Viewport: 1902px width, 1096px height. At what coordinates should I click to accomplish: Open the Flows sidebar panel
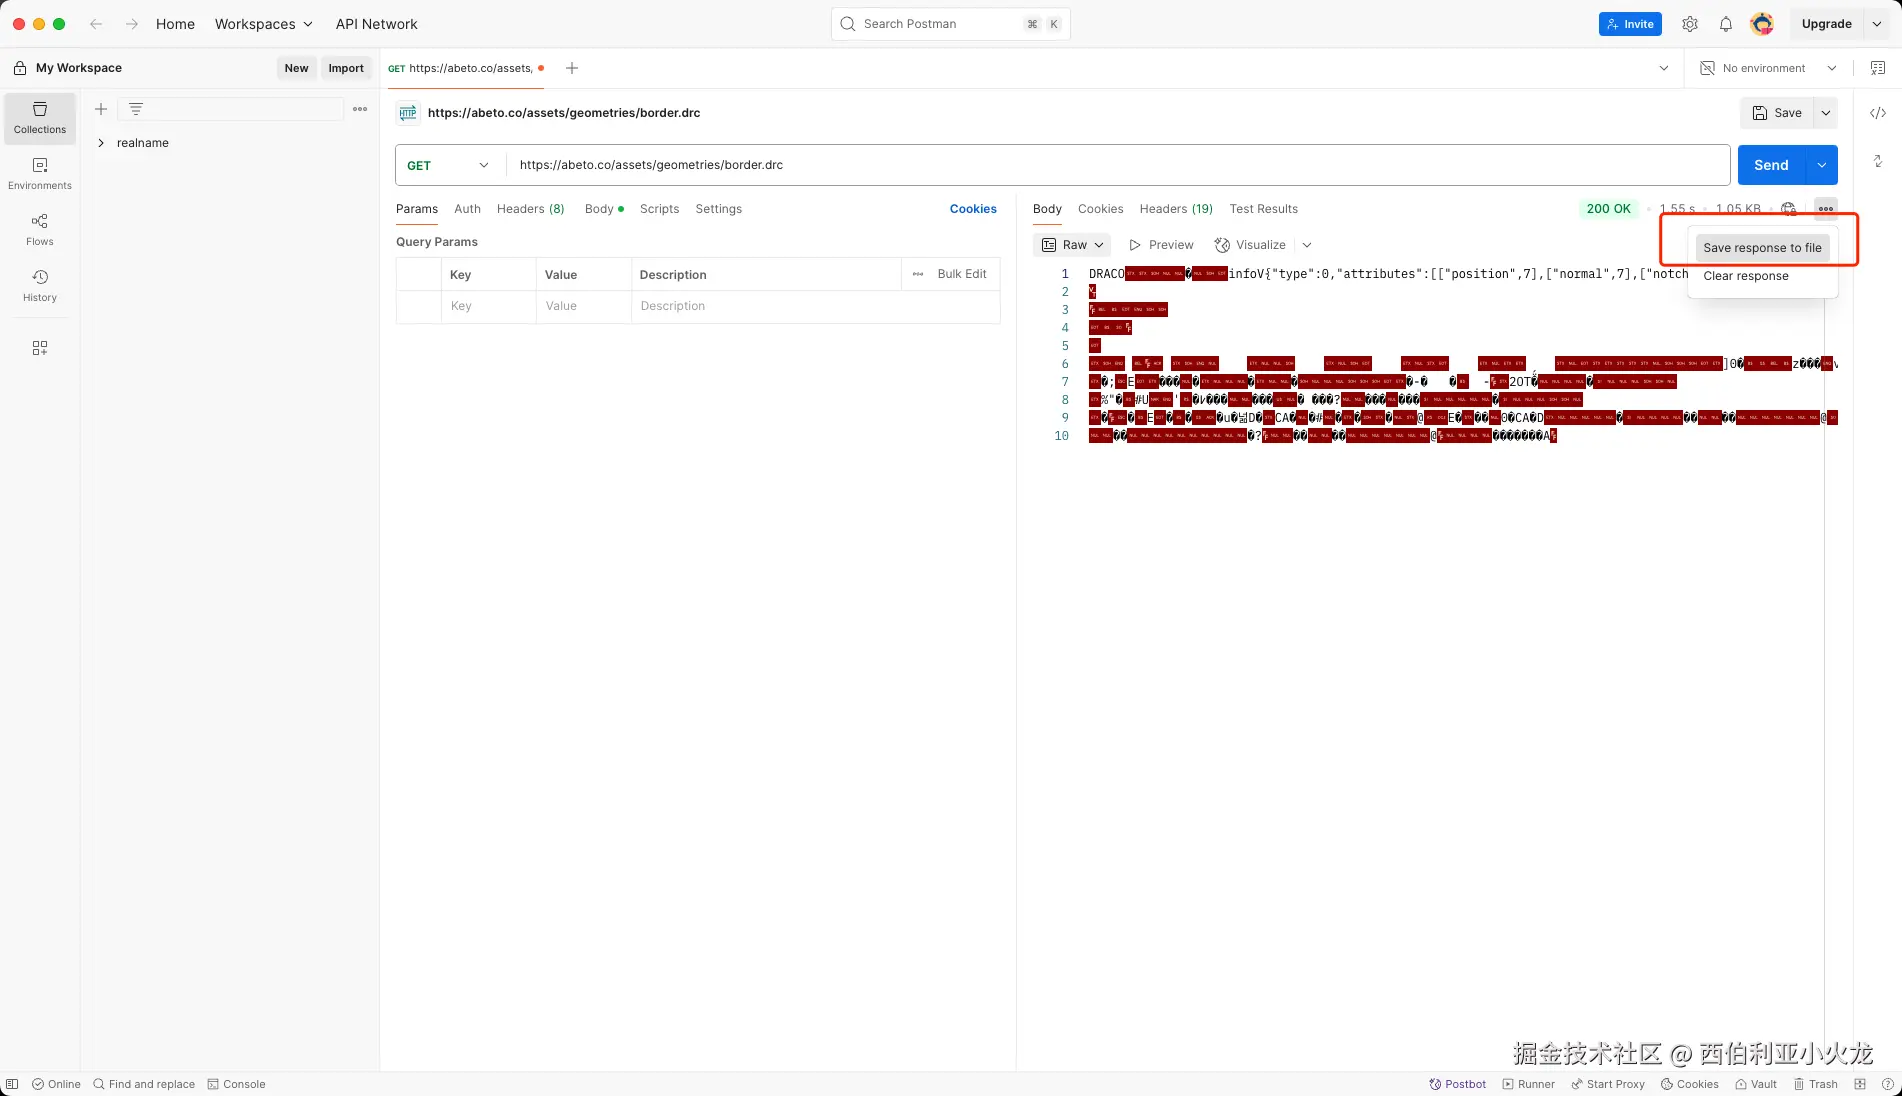pyautogui.click(x=40, y=230)
